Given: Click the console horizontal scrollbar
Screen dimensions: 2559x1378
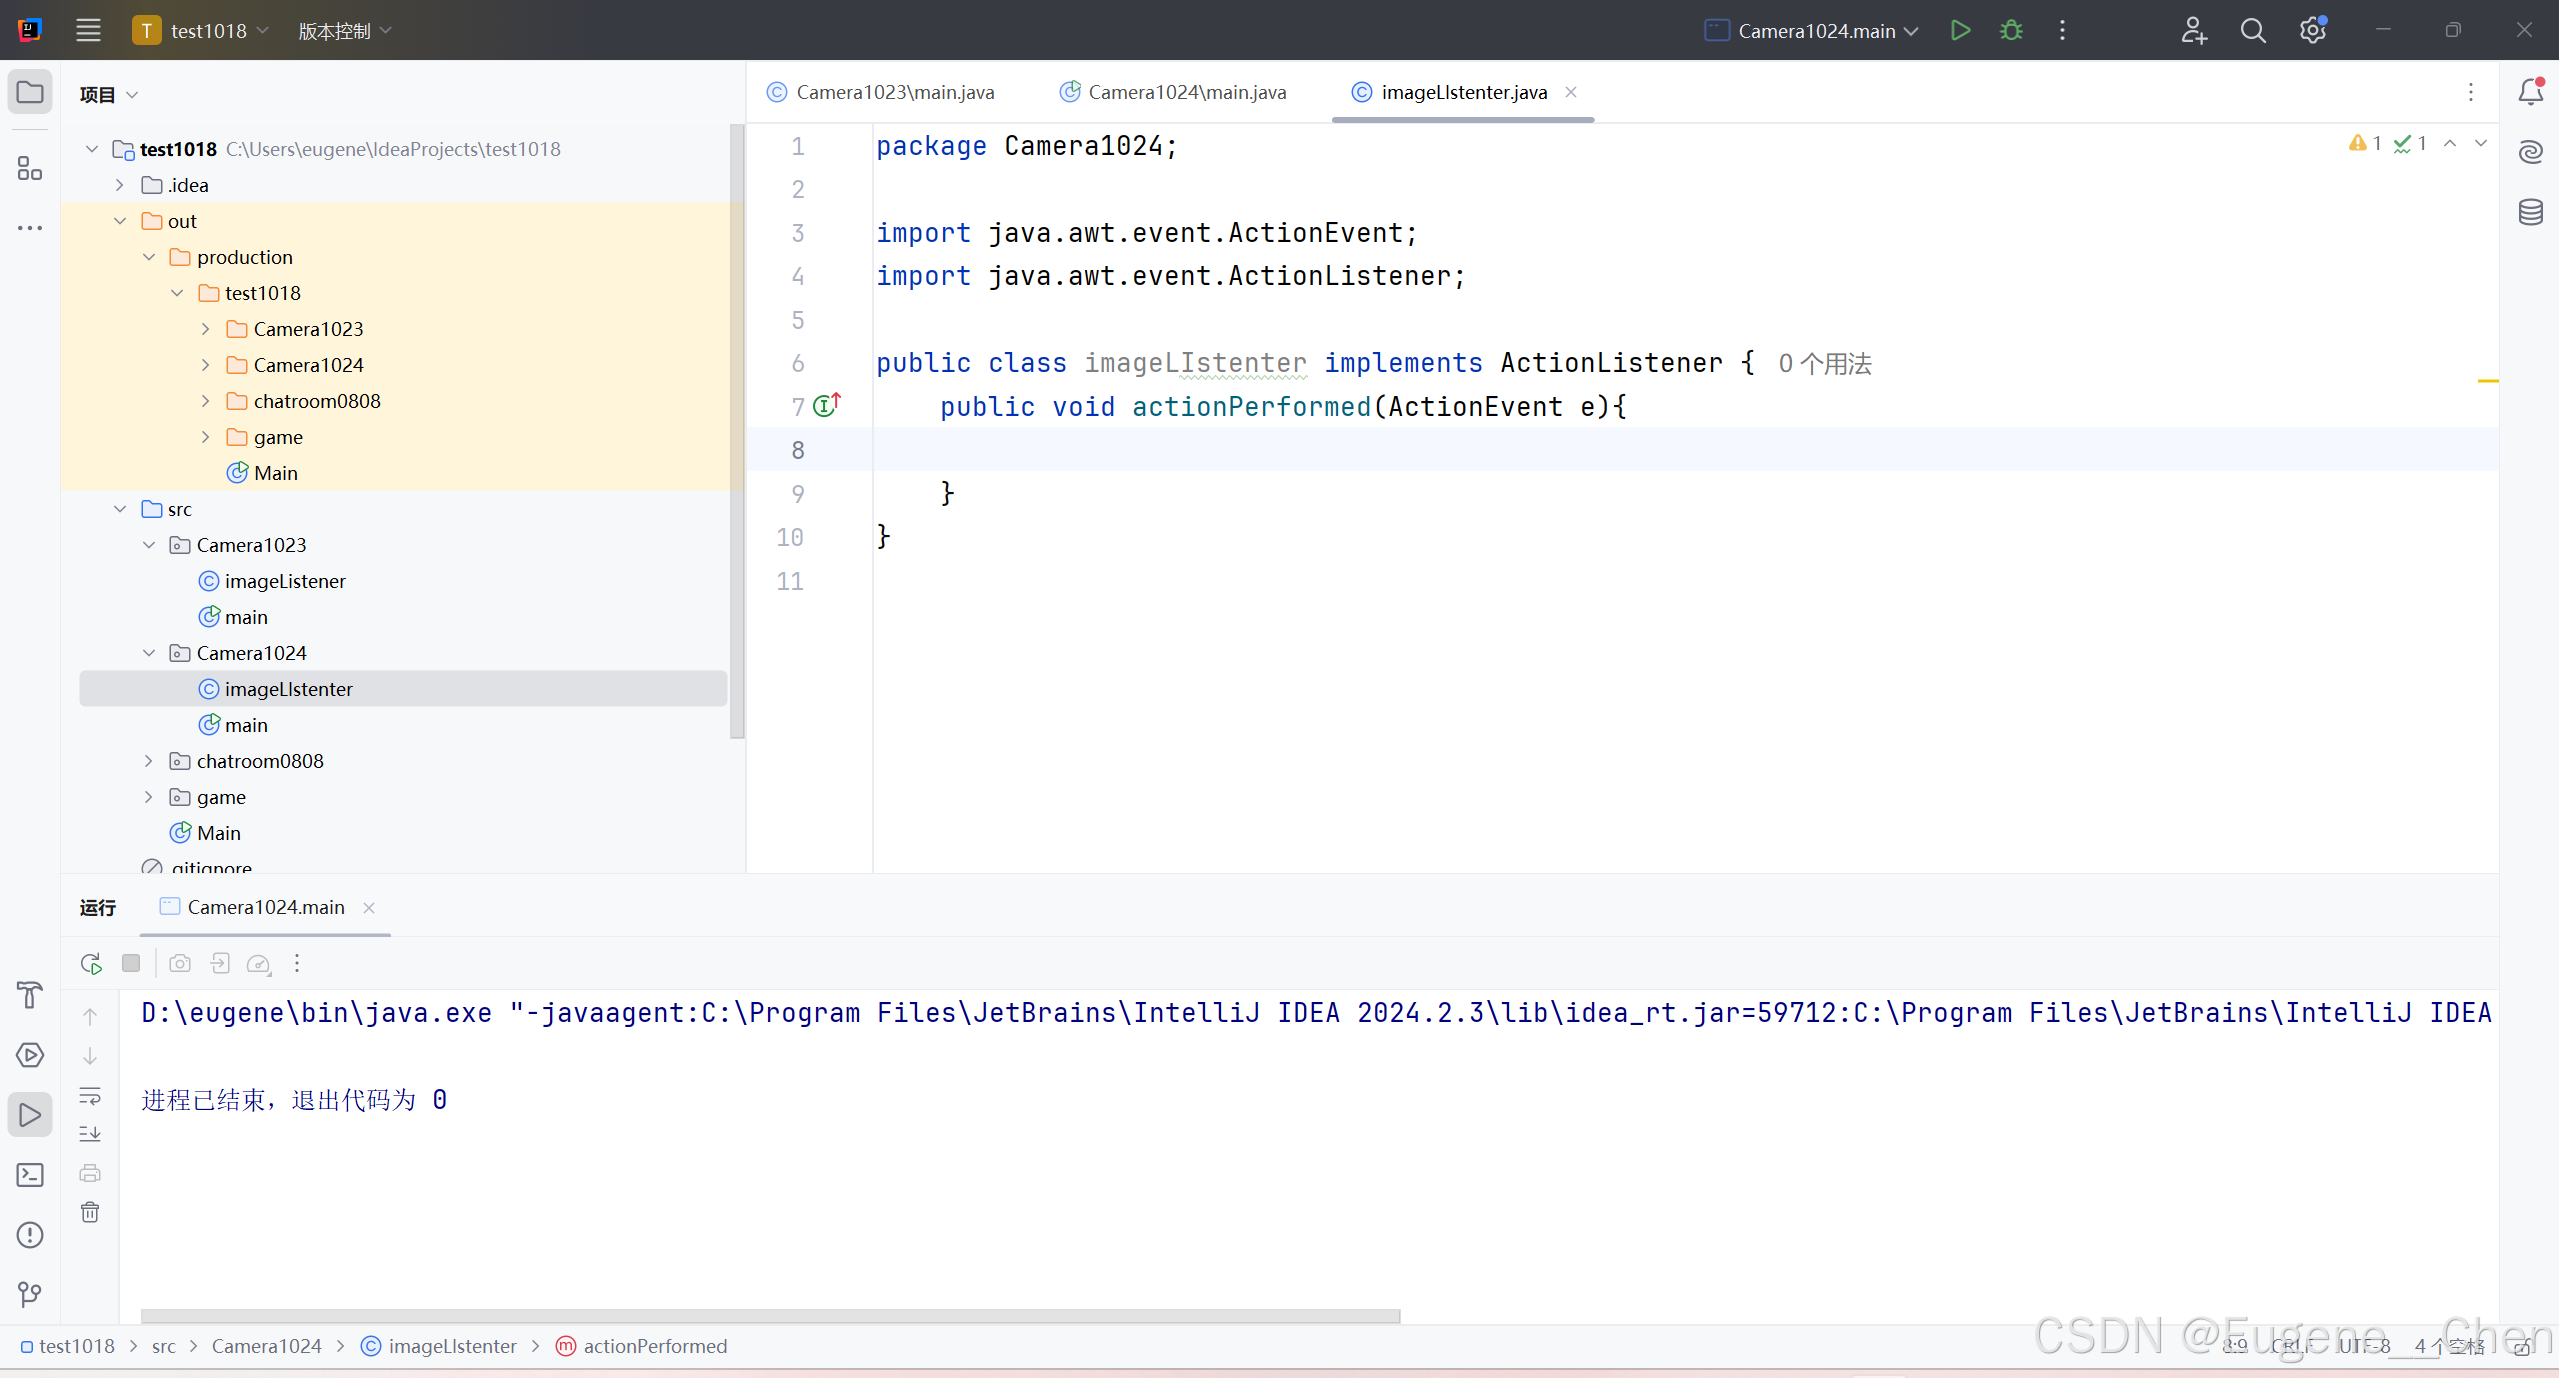Looking at the screenshot, I should [770, 1316].
